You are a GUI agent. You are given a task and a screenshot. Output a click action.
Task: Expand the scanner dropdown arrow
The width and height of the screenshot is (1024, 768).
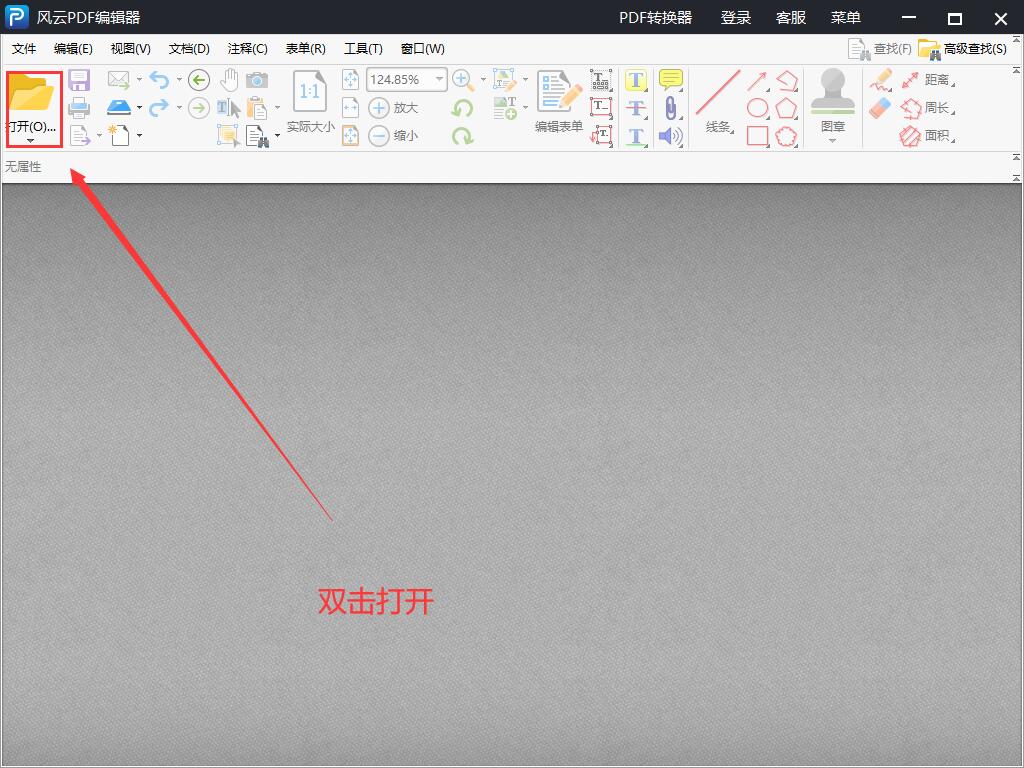(x=139, y=107)
